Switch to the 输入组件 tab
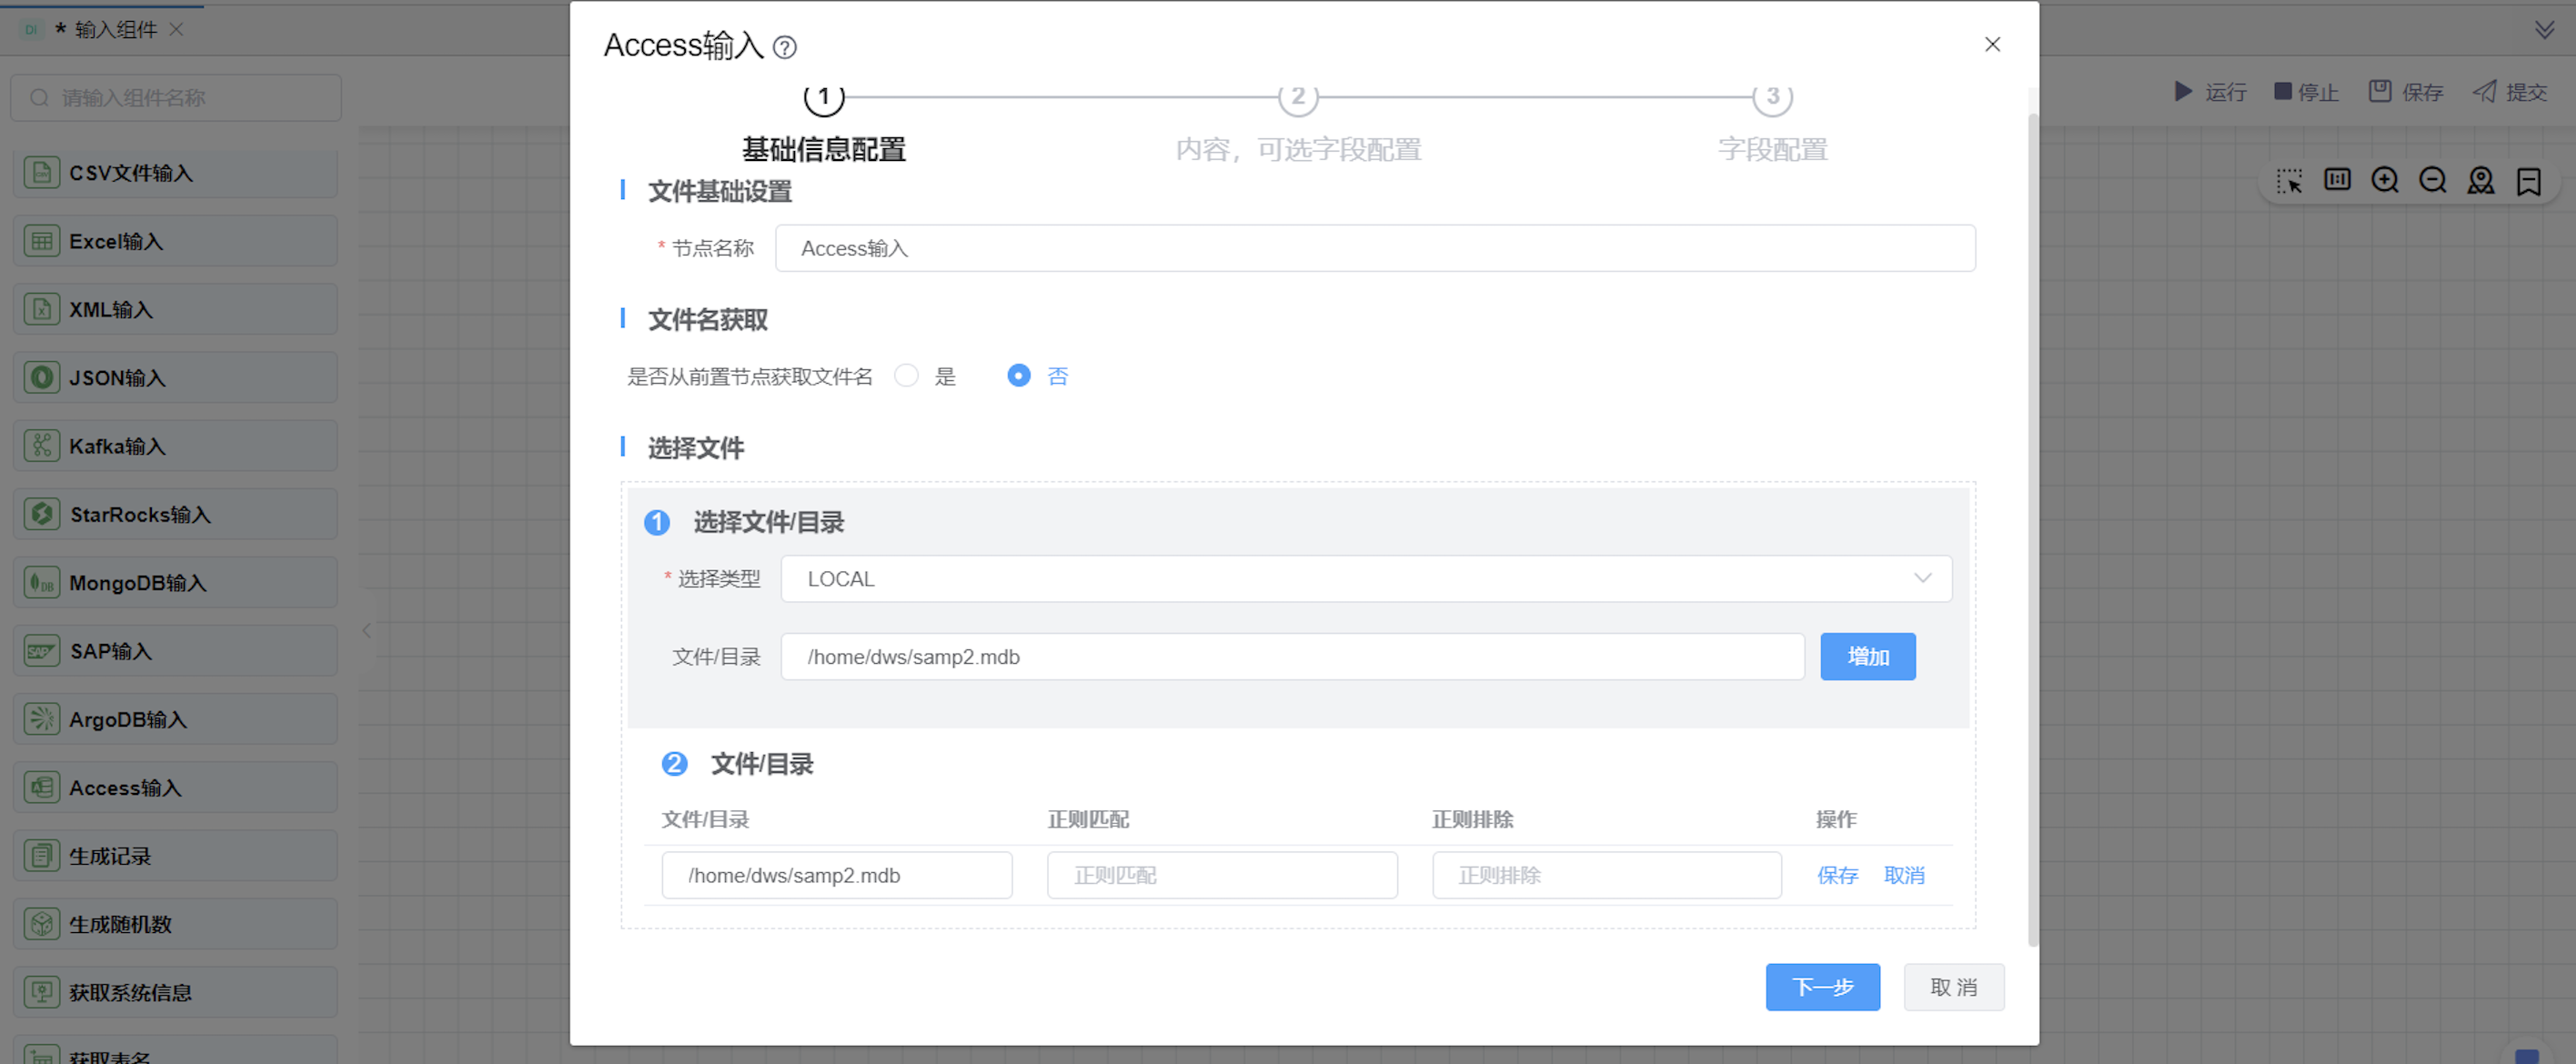The width and height of the screenshot is (2576, 1064). (115, 30)
